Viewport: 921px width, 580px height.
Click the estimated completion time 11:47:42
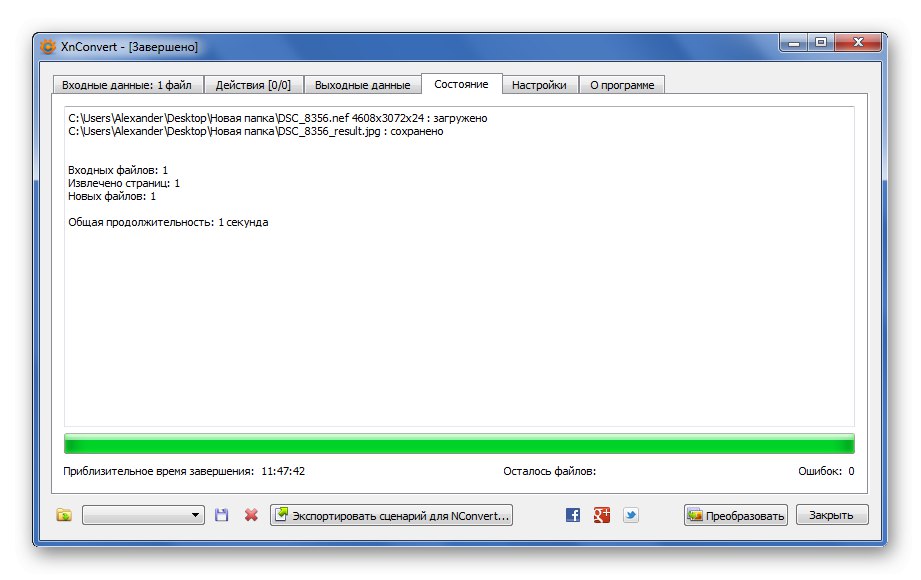click(x=283, y=471)
